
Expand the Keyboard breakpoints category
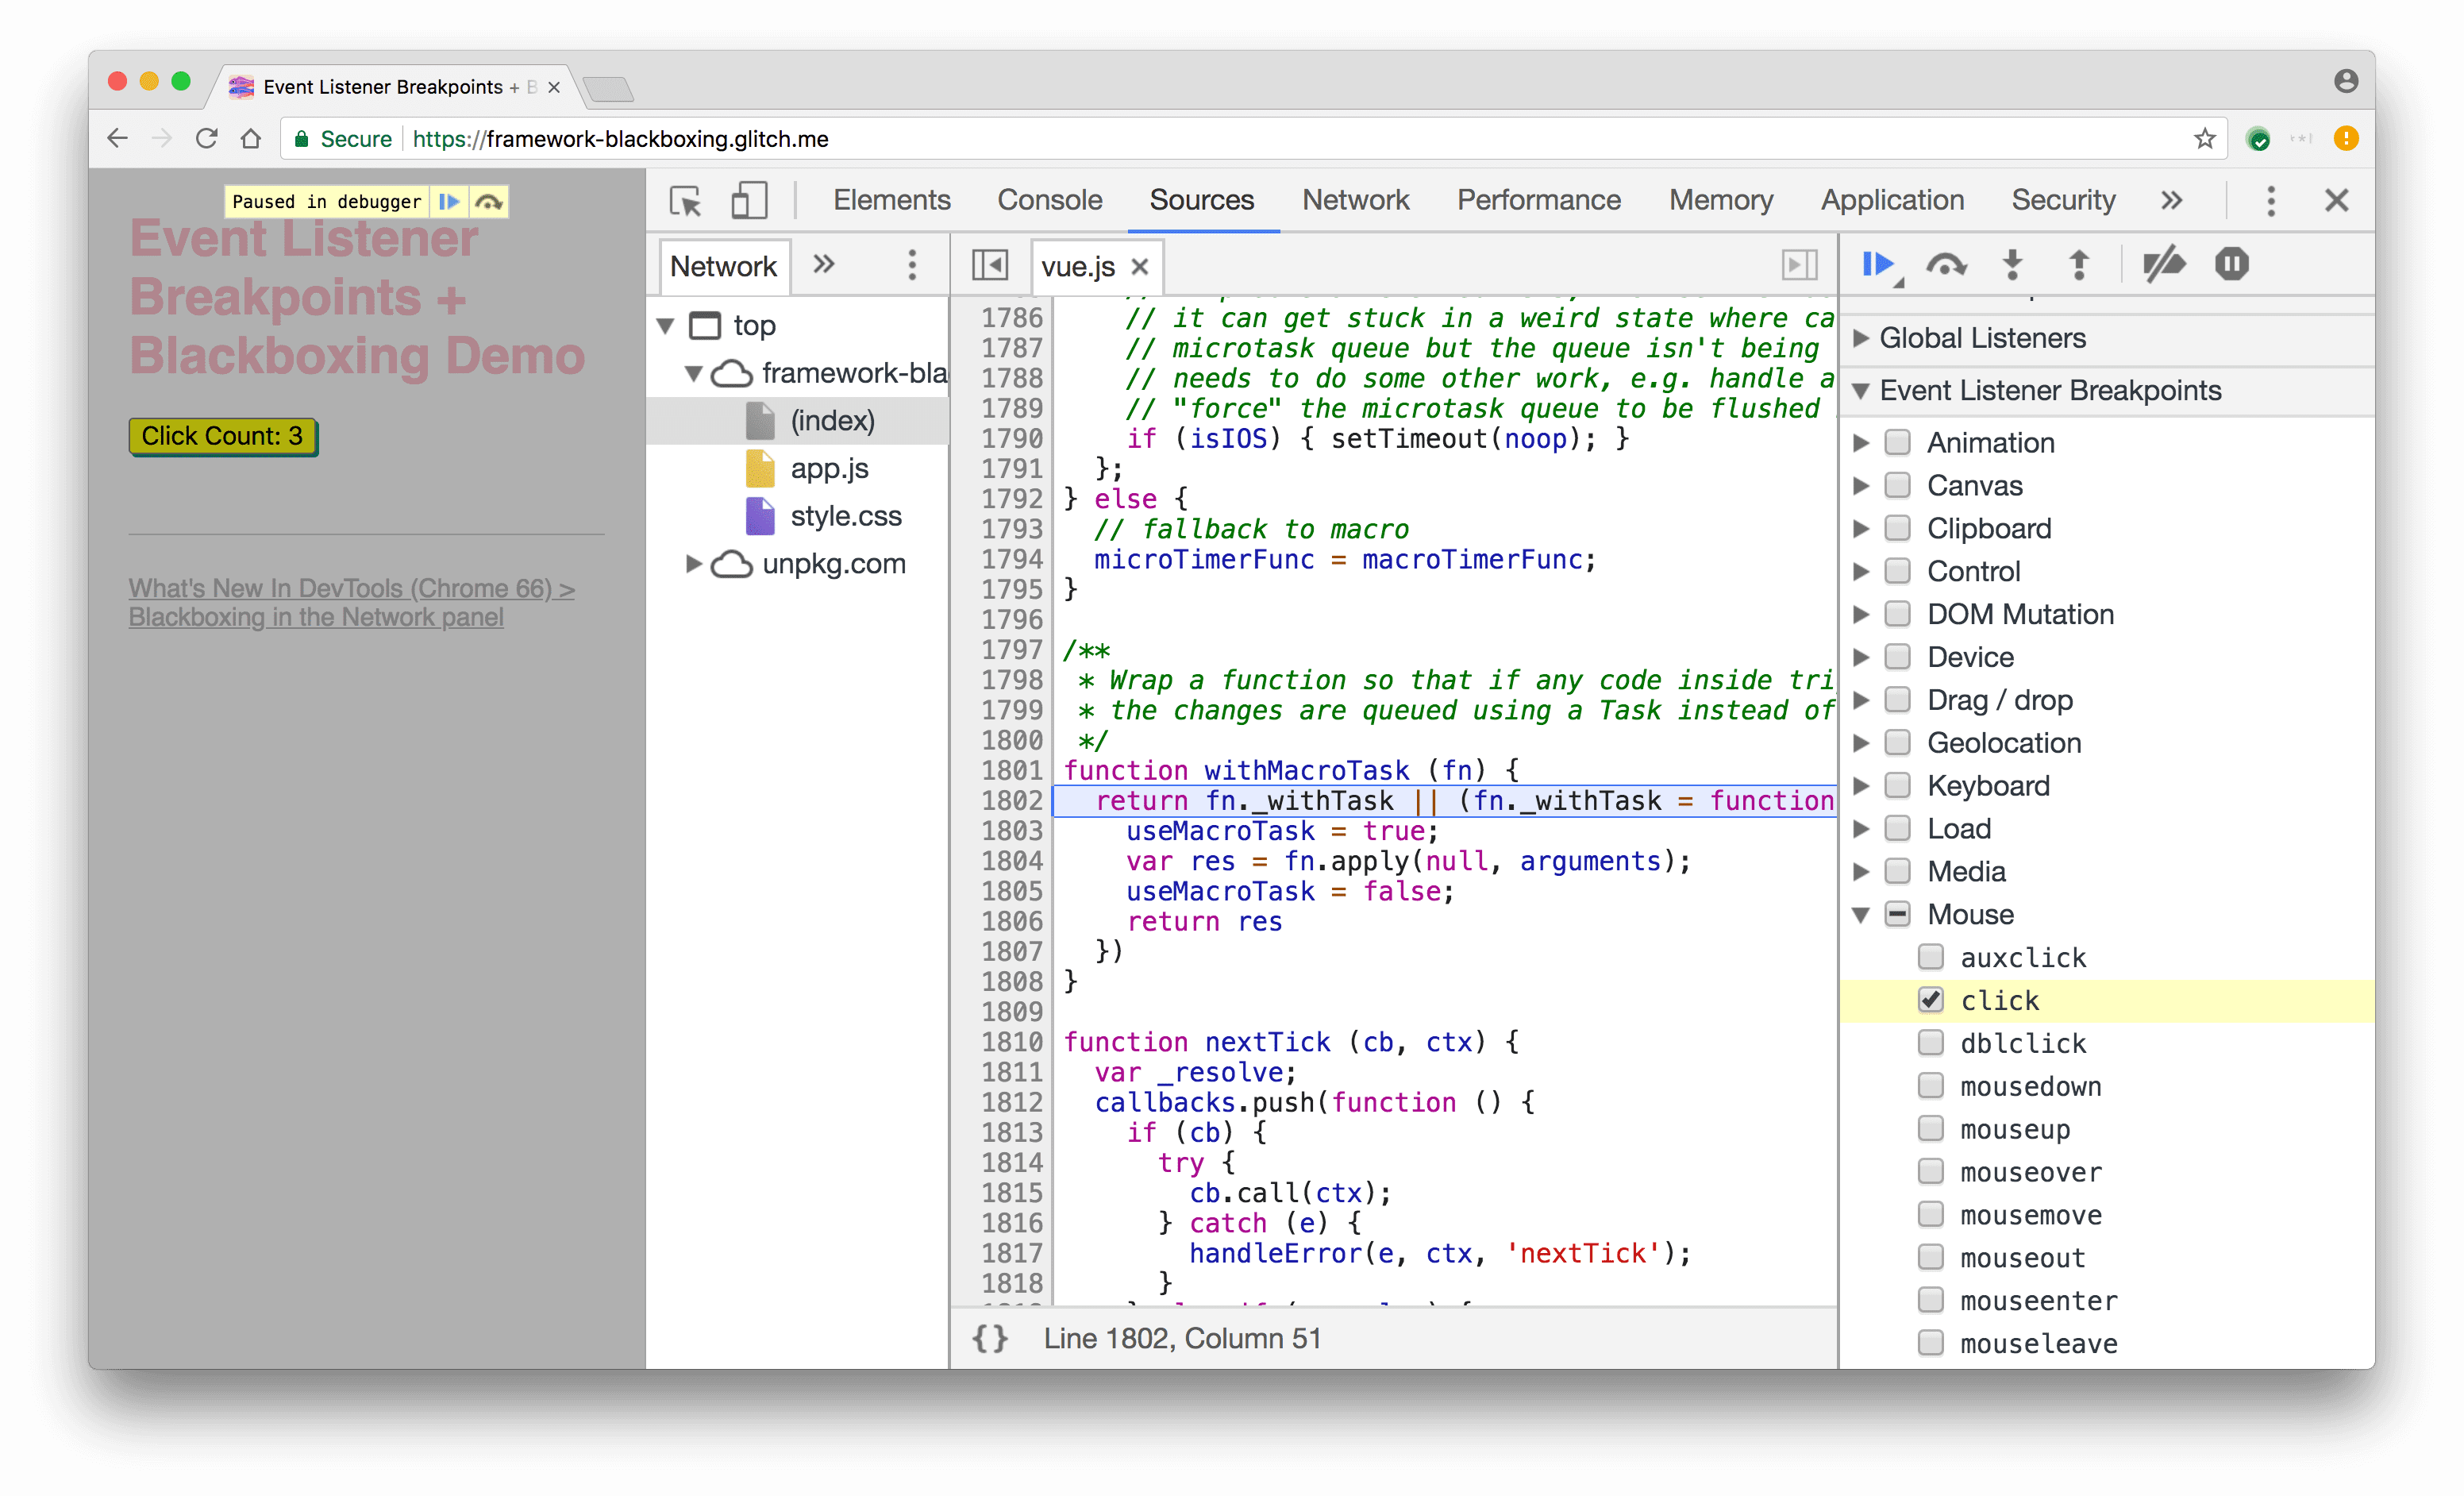[1869, 785]
